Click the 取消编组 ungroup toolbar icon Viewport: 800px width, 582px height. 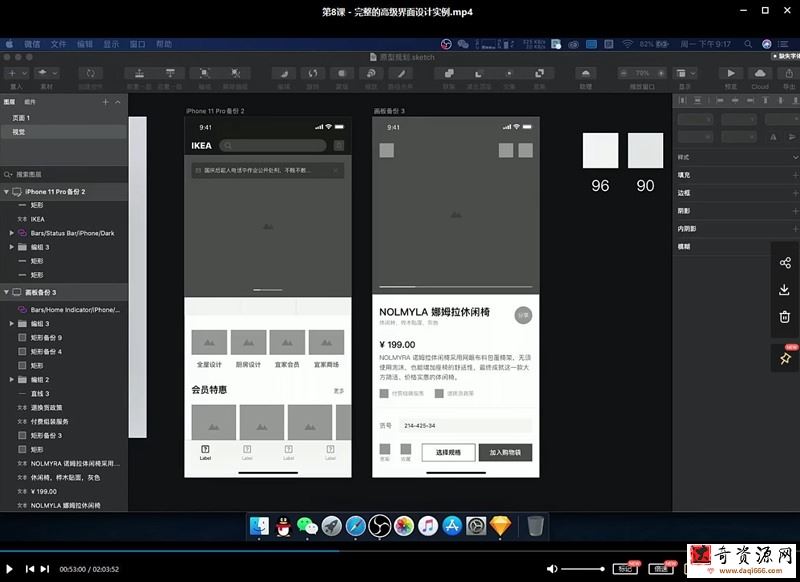[235, 73]
